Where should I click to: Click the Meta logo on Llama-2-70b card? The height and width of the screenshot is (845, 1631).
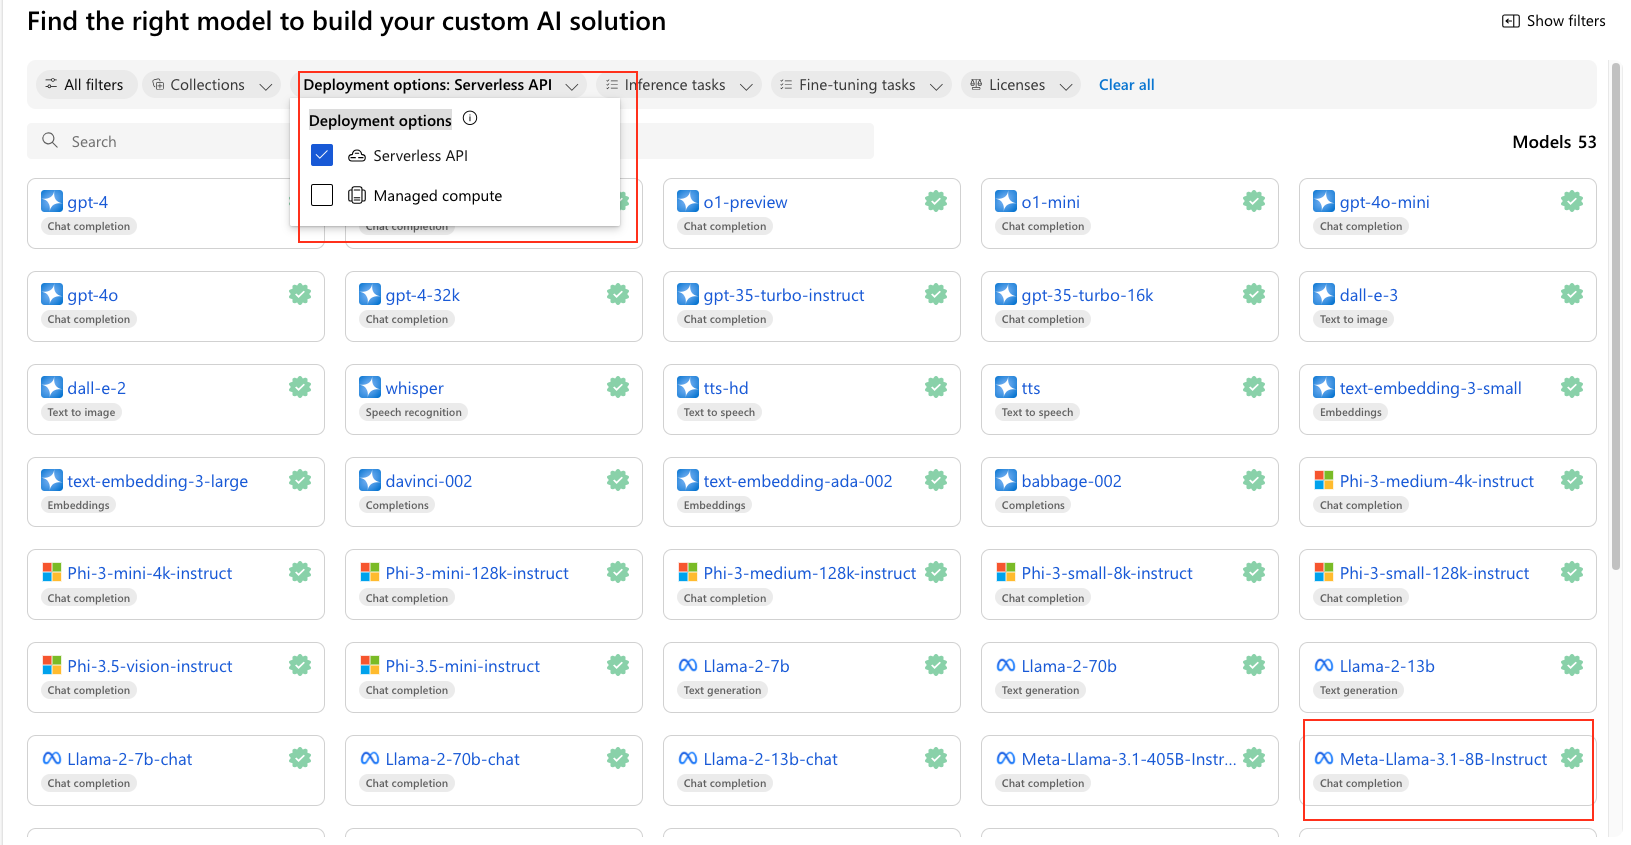click(x=1006, y=665)
